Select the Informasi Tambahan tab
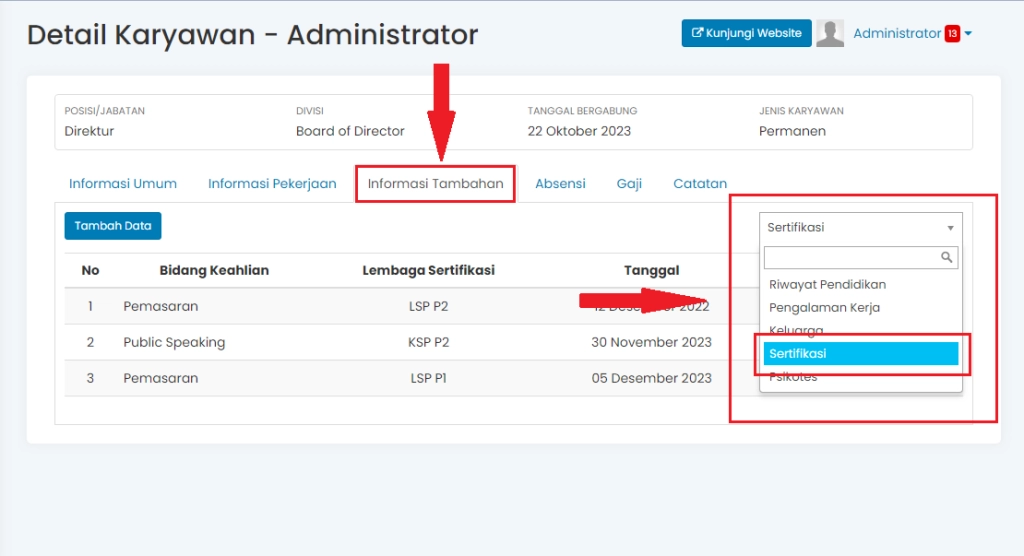This screenshot has height=556, width=1024. [435, 184]
